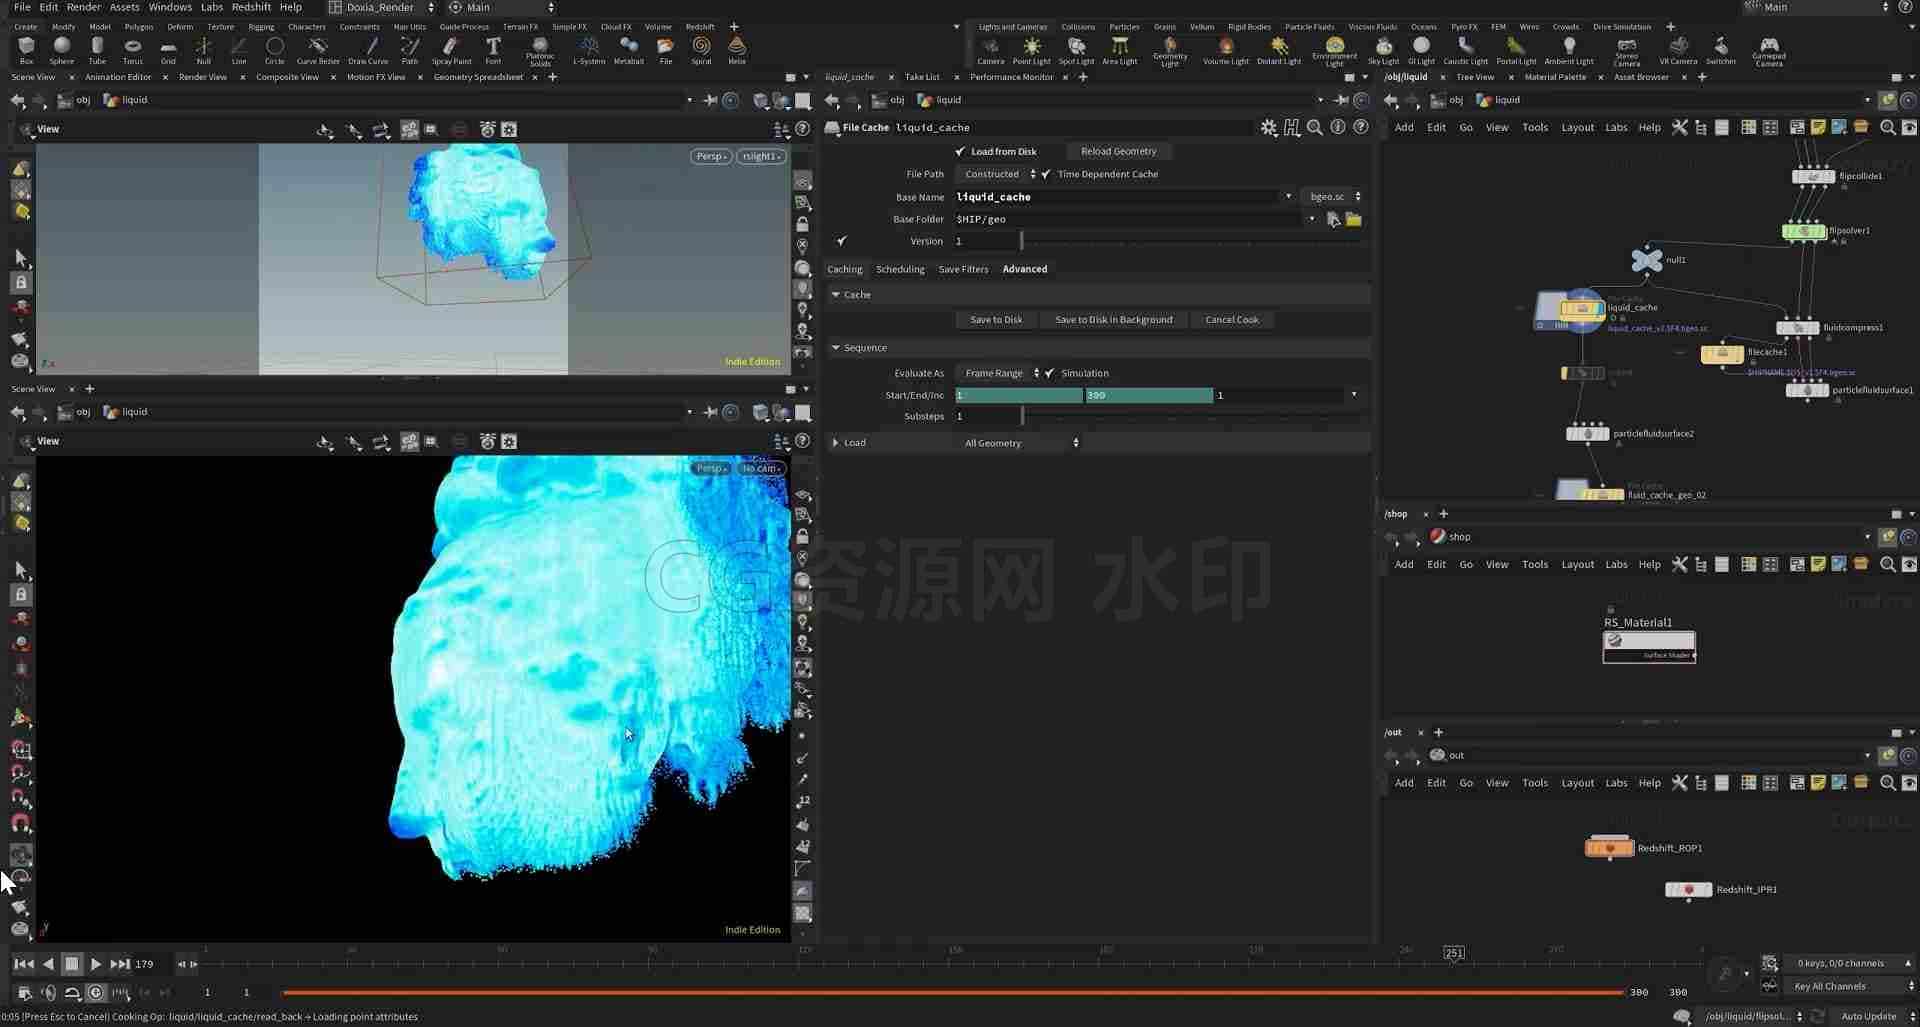Select the Redshift_ROP1 node
Viewport: 1920px width, 1027px height.
[1610, 848]
